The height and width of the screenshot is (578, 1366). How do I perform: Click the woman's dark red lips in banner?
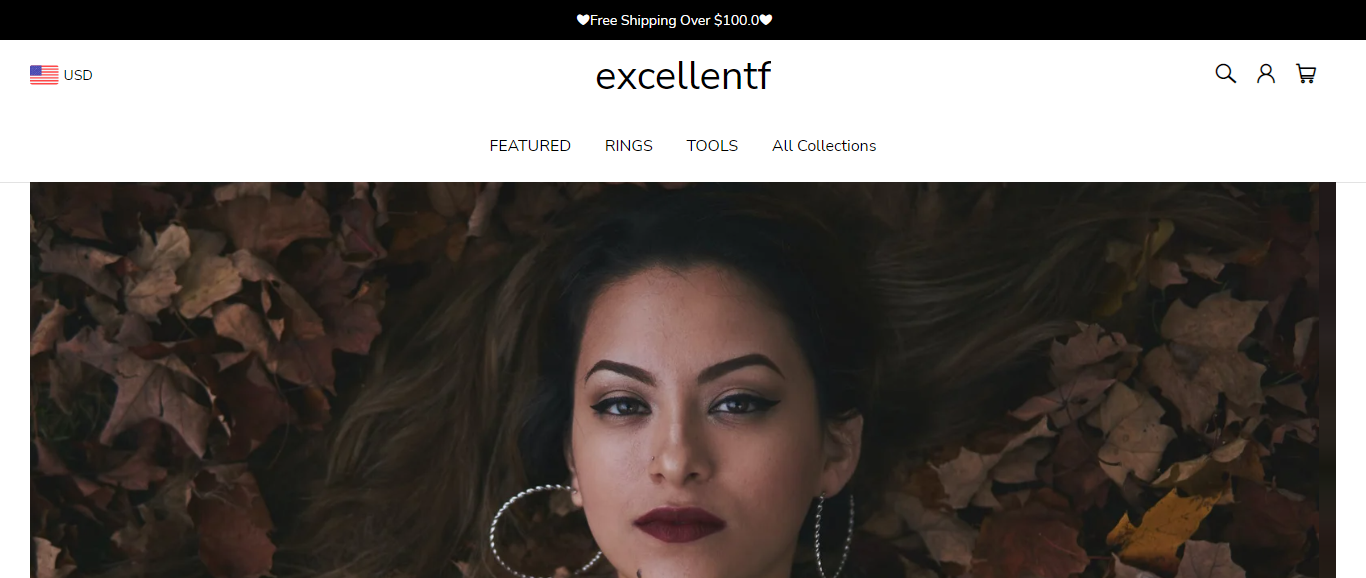679,524
